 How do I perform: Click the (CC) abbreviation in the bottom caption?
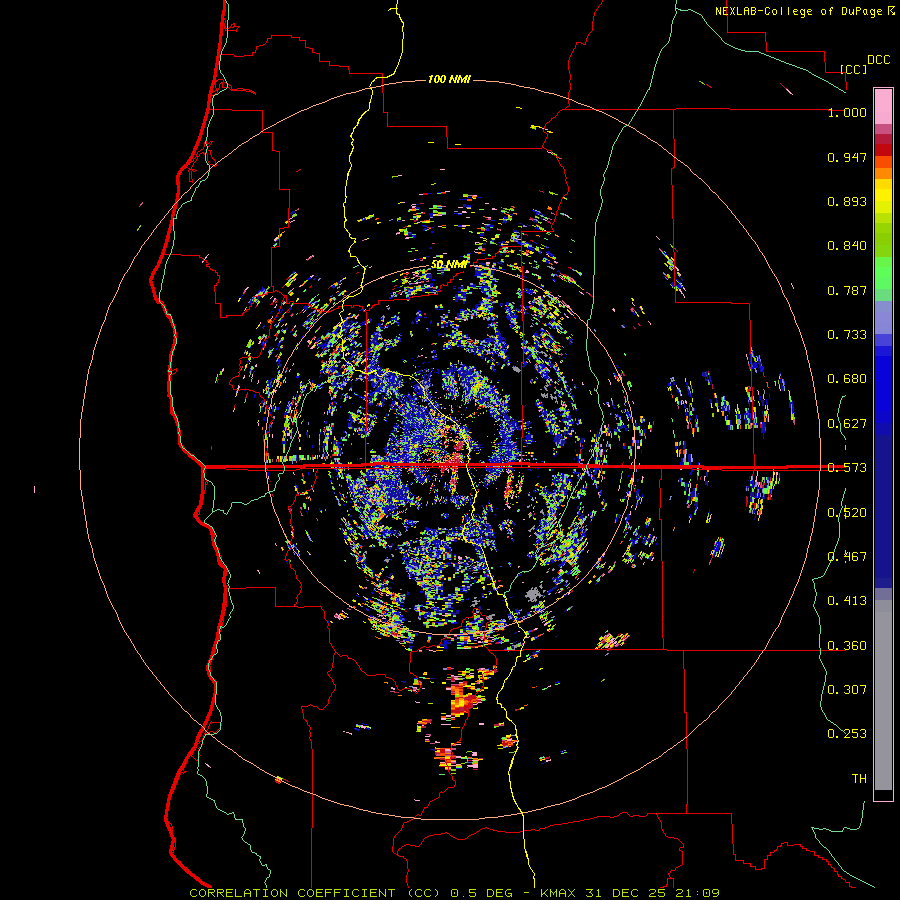(424, 893)
